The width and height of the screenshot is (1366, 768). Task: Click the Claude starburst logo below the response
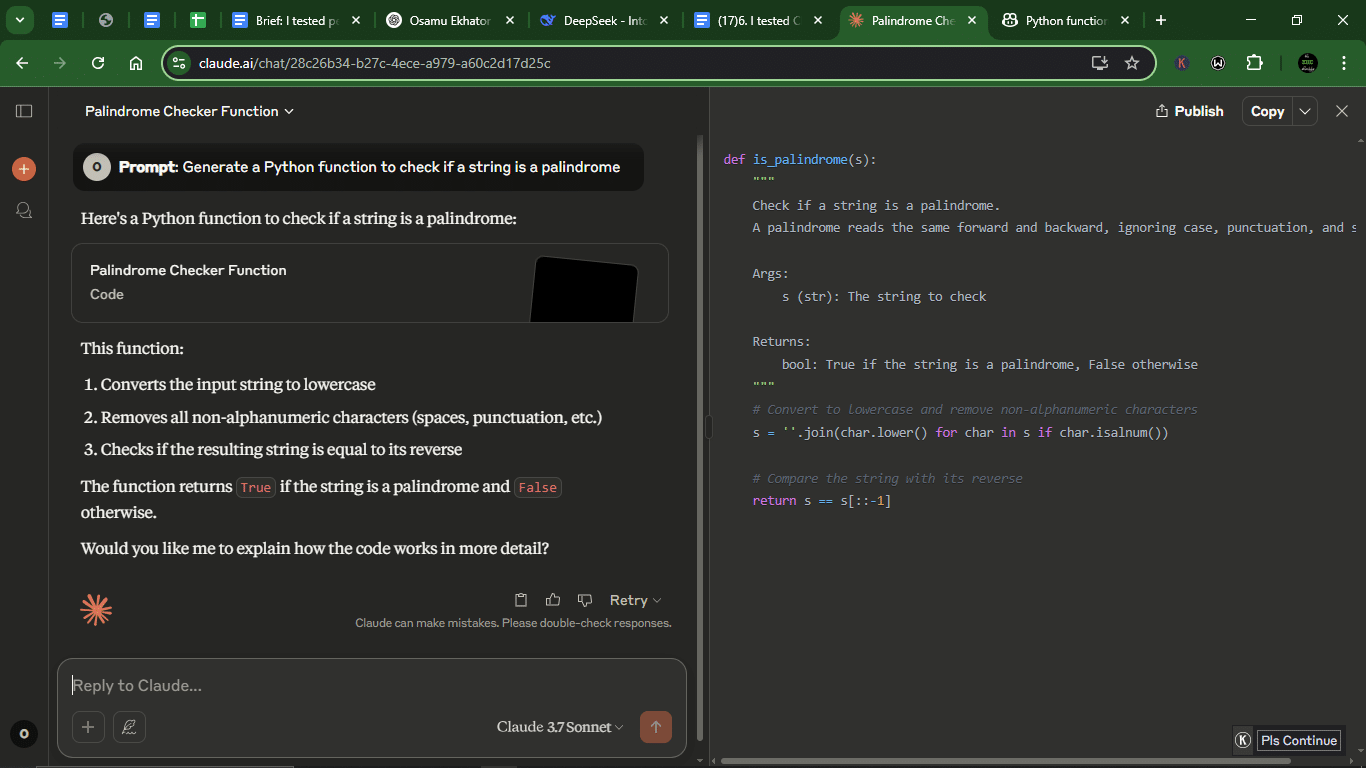(x=96, y=609)
